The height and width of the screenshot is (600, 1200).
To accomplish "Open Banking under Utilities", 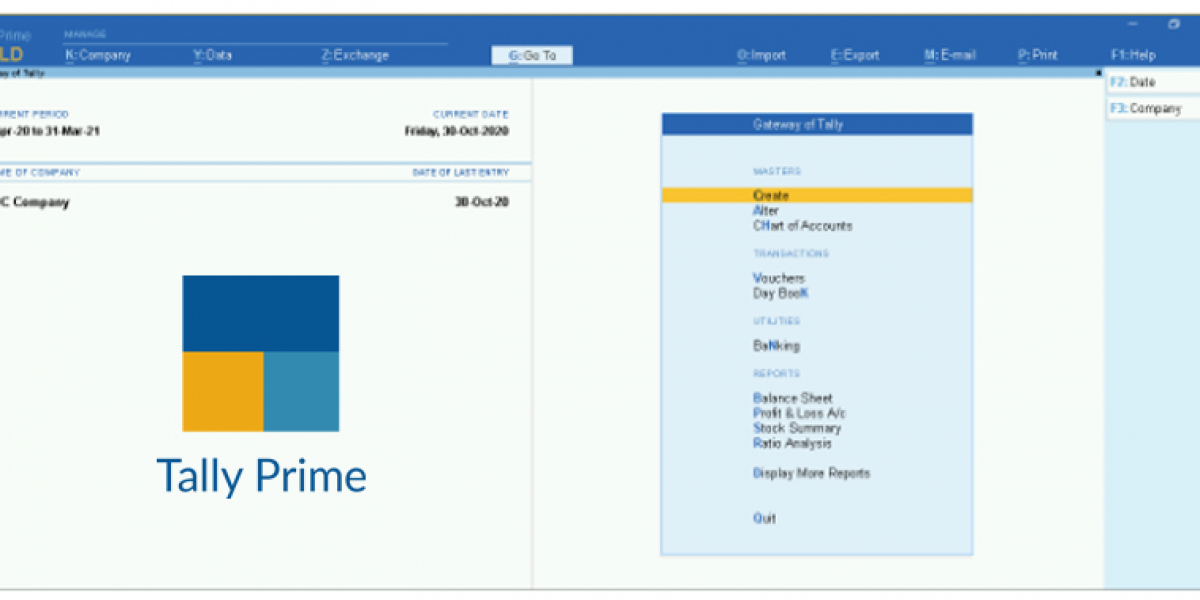I will pyautogui.click(x=776, y=346).
